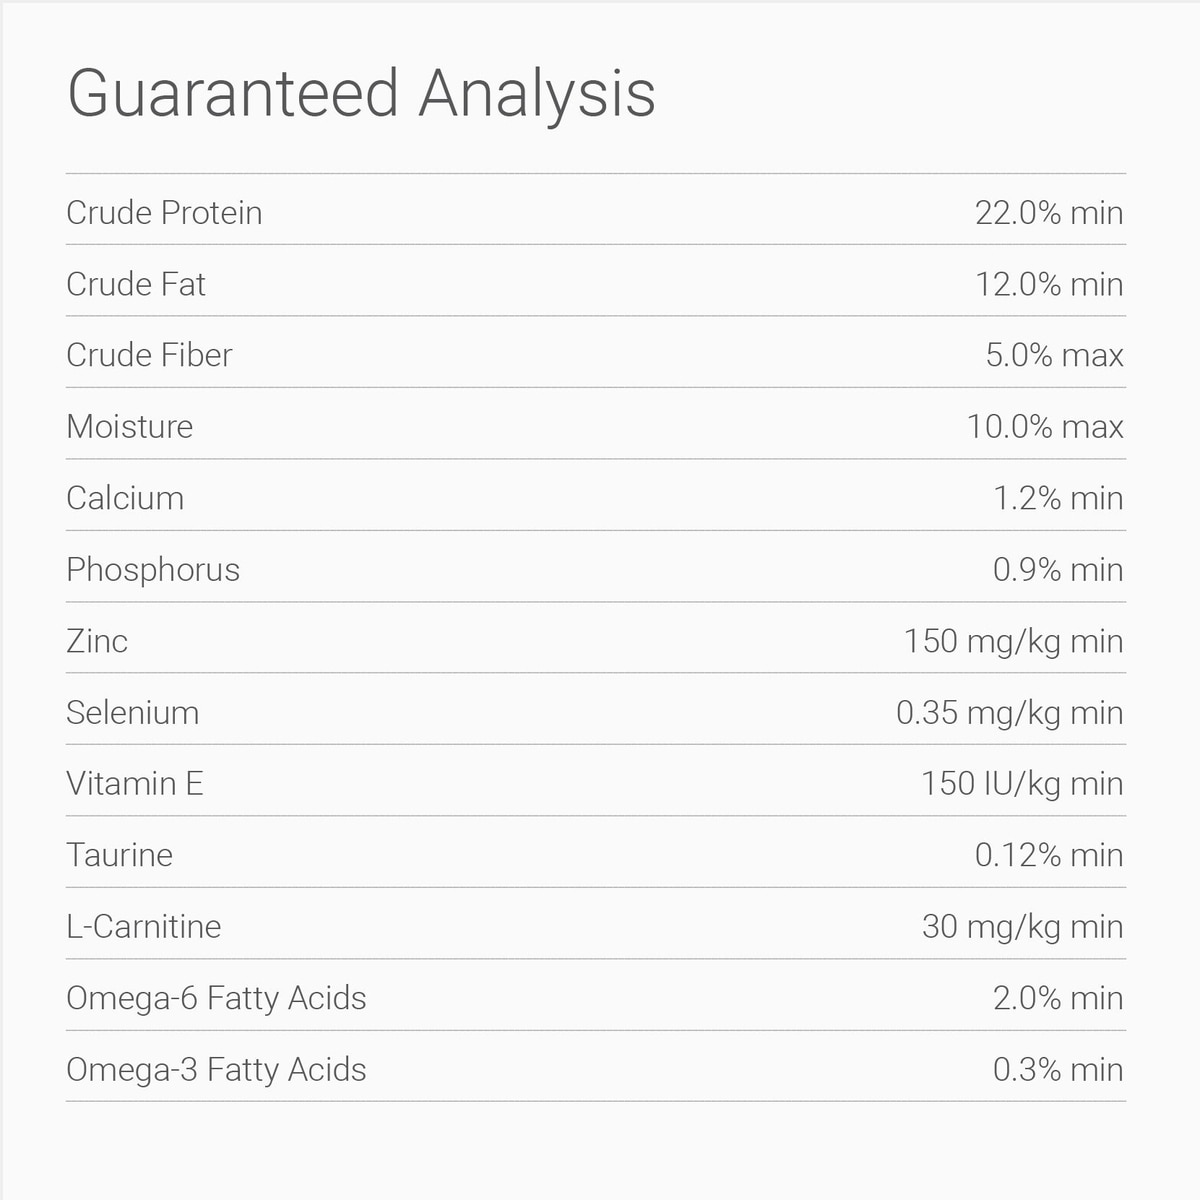Click the Guaranteed Analysis heading
1200x1200 pixels.
[361, 95]
